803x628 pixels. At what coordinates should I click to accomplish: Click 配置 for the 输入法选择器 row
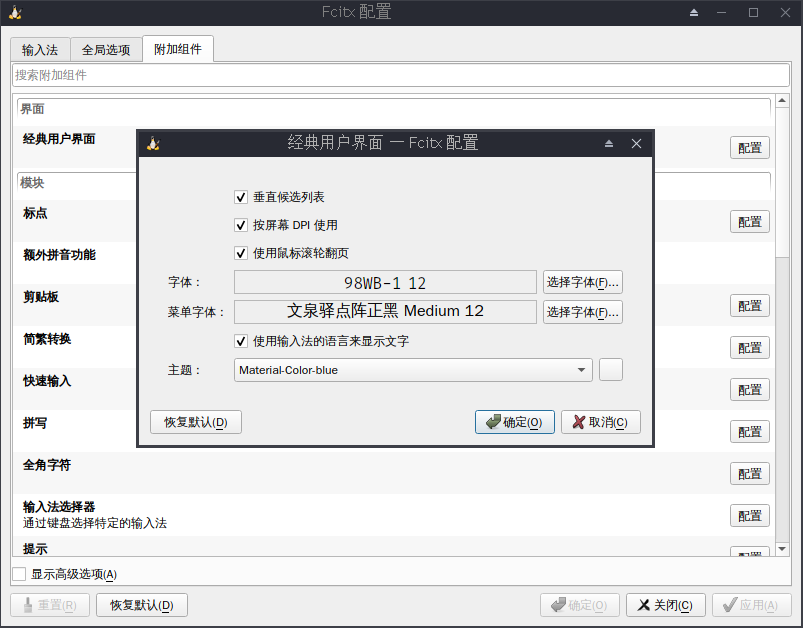750,516
